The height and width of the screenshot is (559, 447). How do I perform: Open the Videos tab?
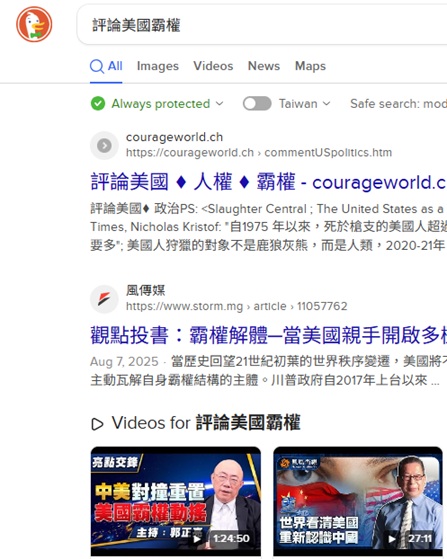coord(213,66)
